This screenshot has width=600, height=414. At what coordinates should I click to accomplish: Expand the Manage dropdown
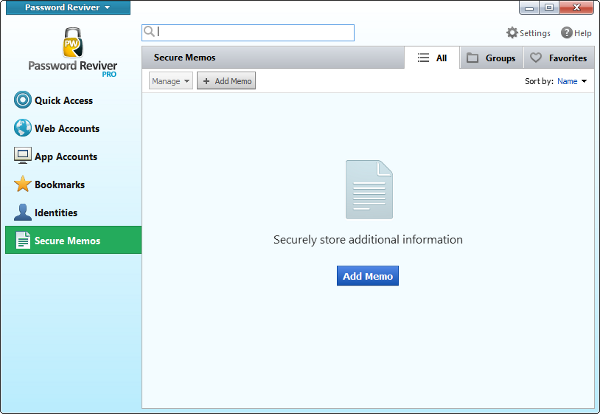coord(171,81)
